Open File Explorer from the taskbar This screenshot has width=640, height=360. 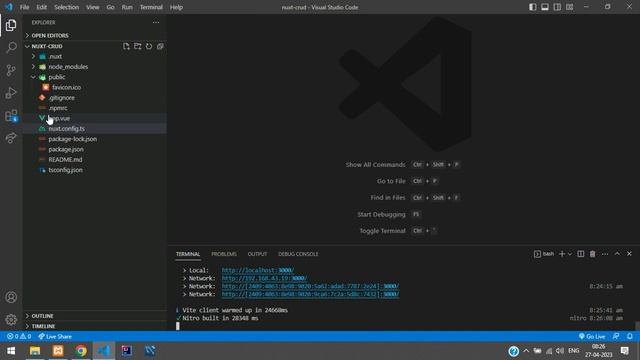coord(35,351)
